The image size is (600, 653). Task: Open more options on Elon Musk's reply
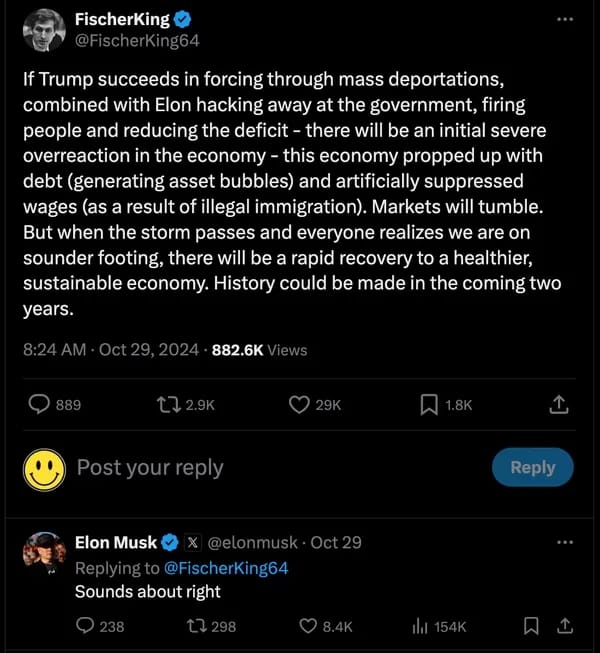pyautogui.click(x=565, y=542)
